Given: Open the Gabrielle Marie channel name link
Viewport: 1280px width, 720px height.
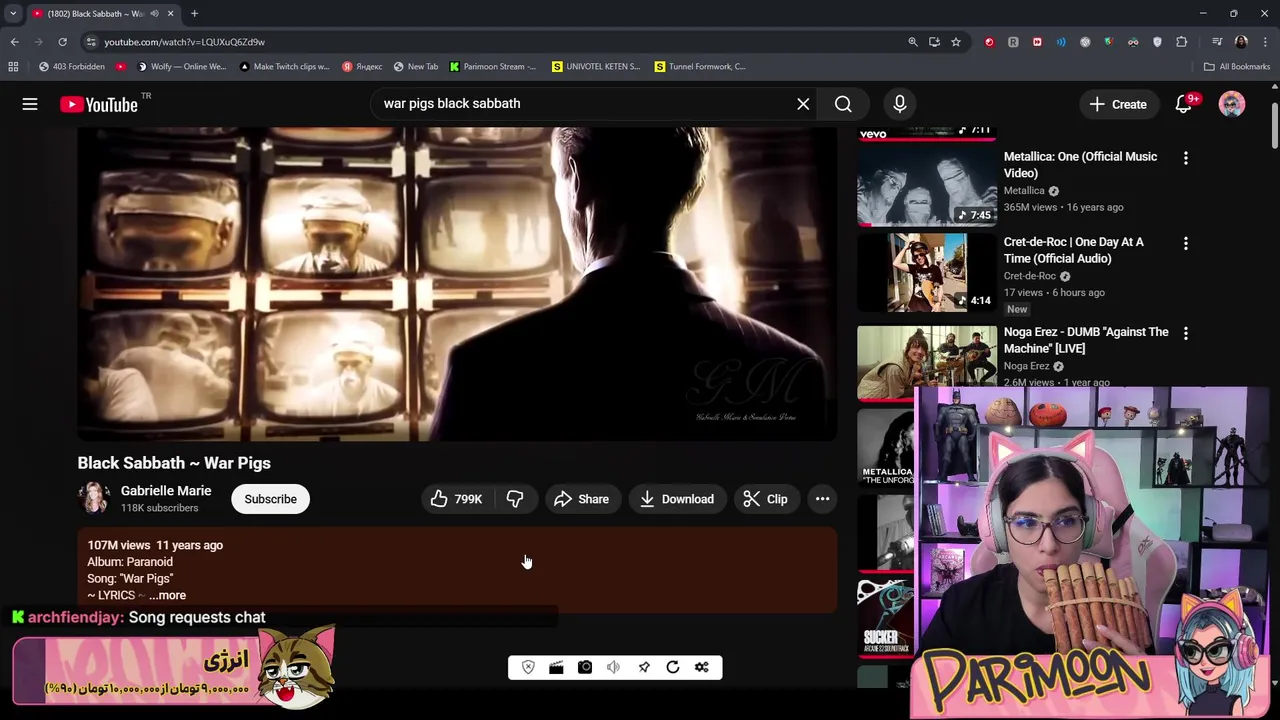Looking at the screenshot, I should pyautogui.click(x=166, y=491).
